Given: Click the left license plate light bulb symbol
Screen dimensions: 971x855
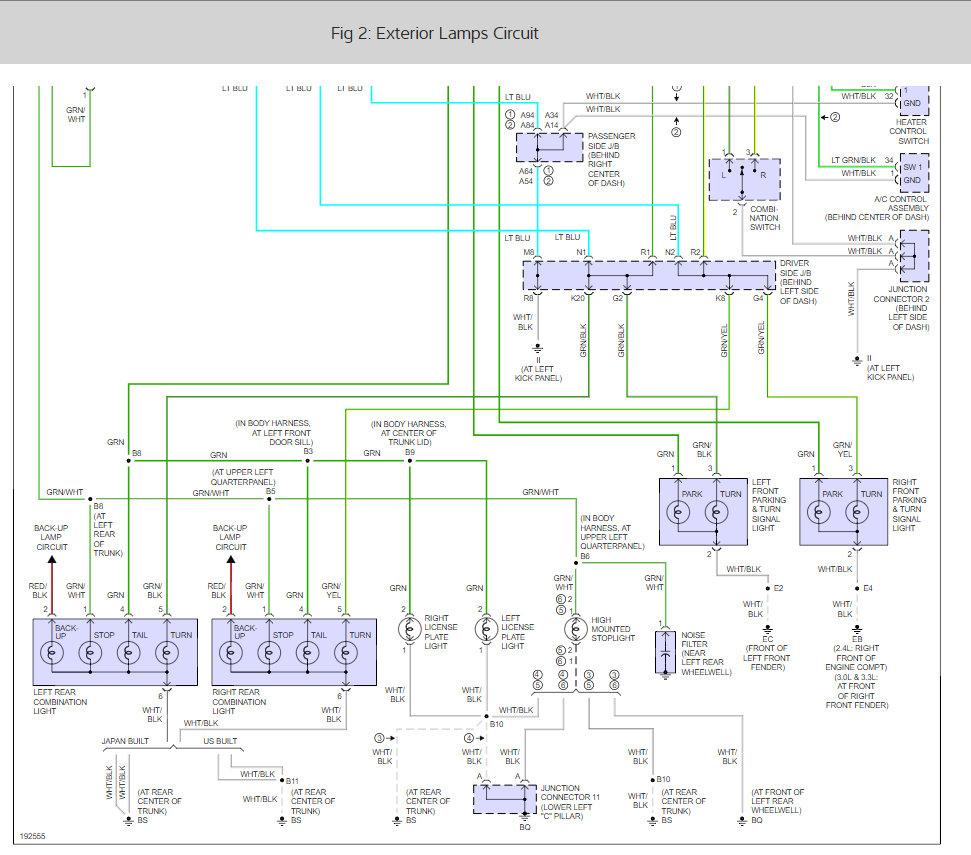Looking at the screenshot, I should (x=486, y=629).
